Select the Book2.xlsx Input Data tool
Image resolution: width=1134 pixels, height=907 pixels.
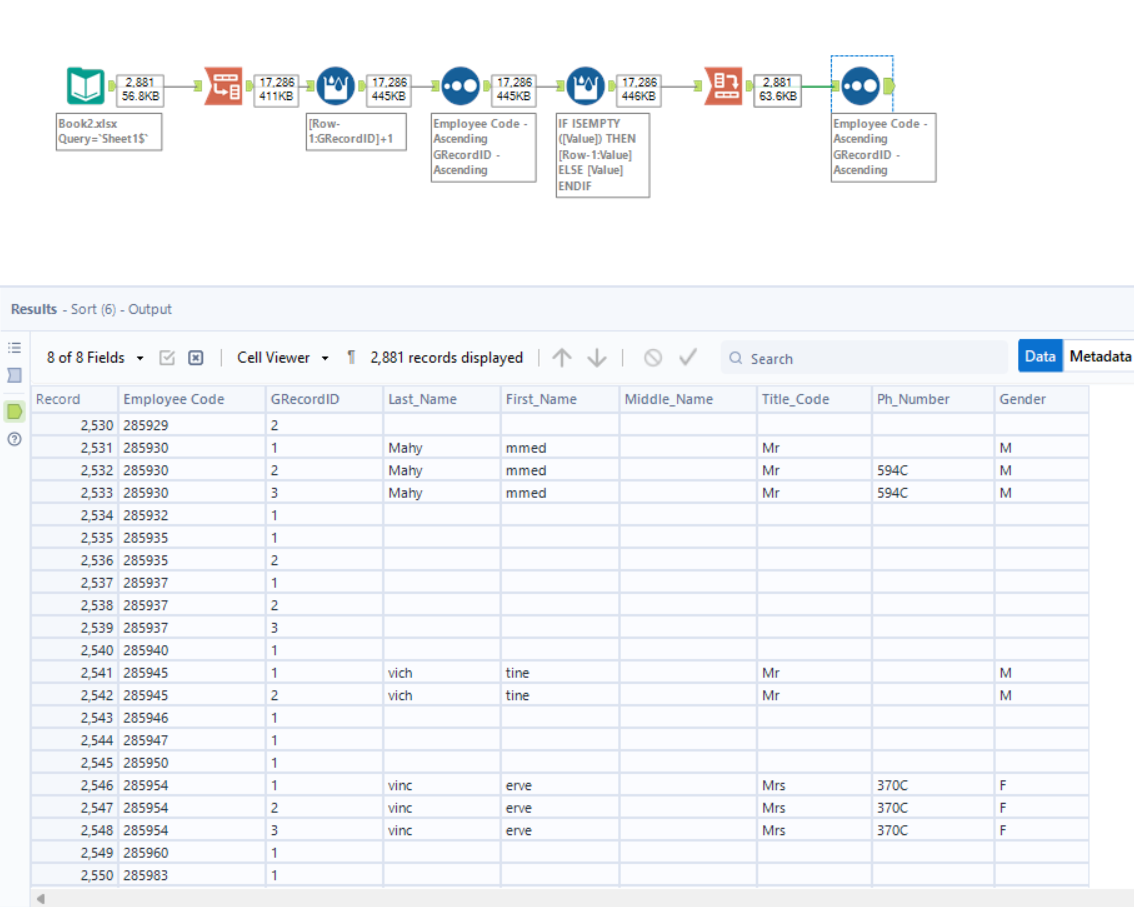pyautogui.click(x=85, y=86)
